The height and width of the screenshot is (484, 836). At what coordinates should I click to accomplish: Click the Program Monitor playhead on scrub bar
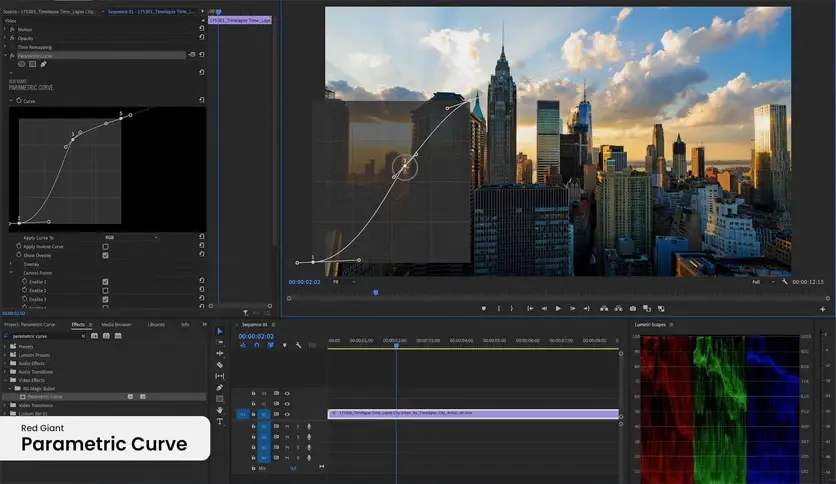(376, 292)
